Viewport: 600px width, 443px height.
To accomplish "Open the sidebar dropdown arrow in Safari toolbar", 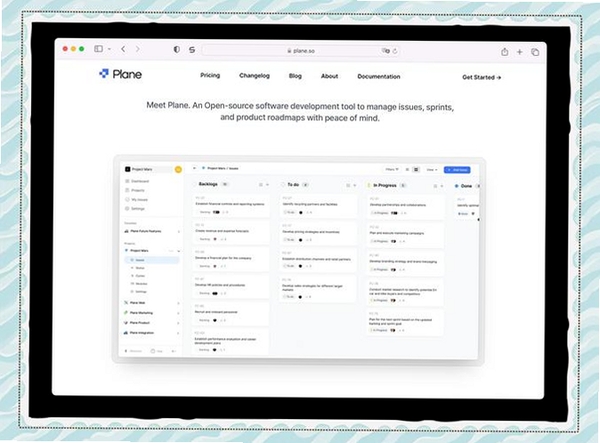I will [109, 49].
